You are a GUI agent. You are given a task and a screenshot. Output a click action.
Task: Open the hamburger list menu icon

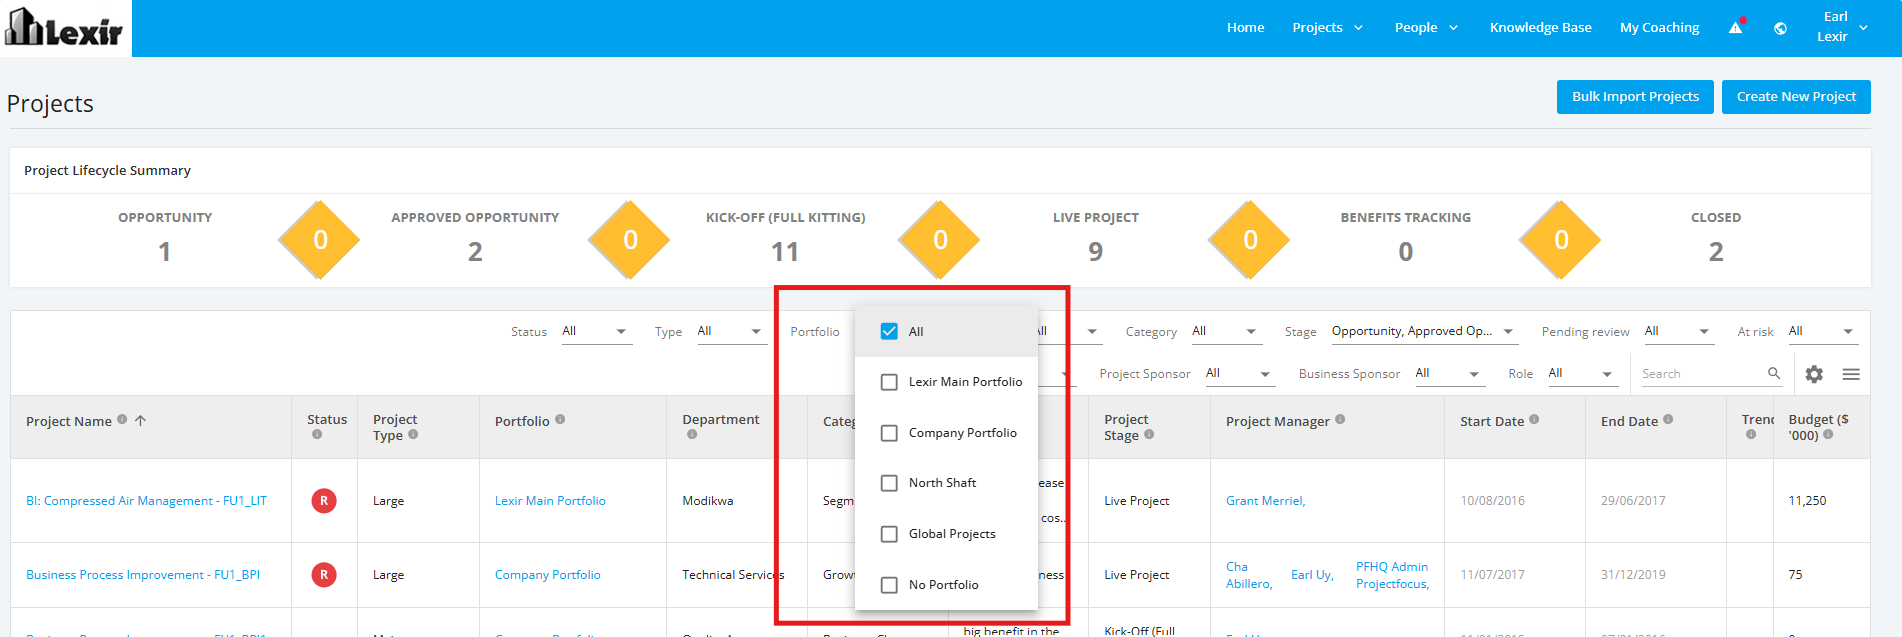(1851, 374)
